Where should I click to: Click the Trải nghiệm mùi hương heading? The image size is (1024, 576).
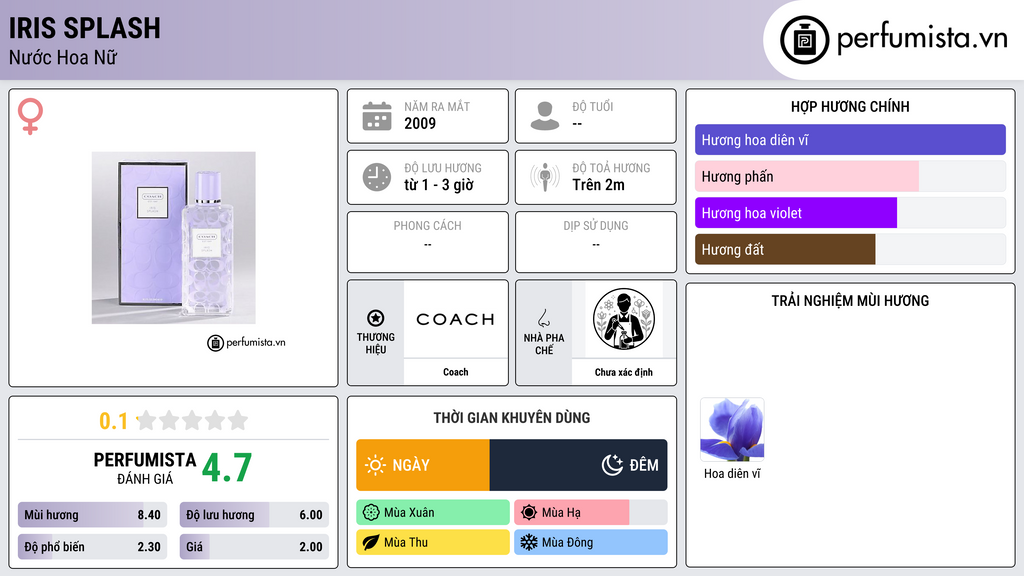(x=850, y=300)
